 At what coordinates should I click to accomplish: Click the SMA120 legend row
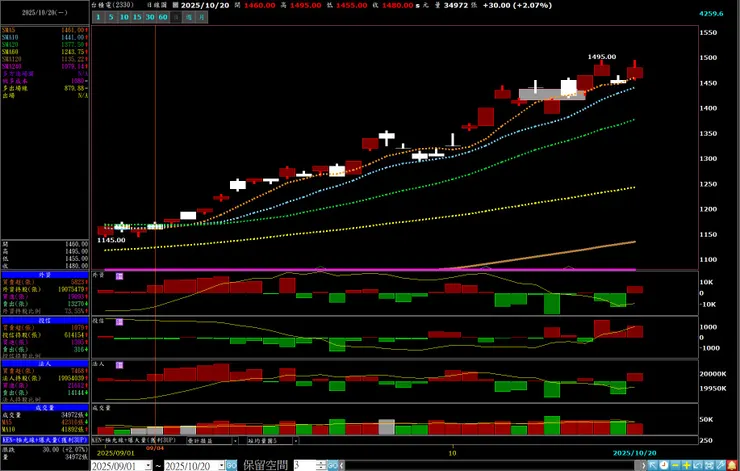43,59
